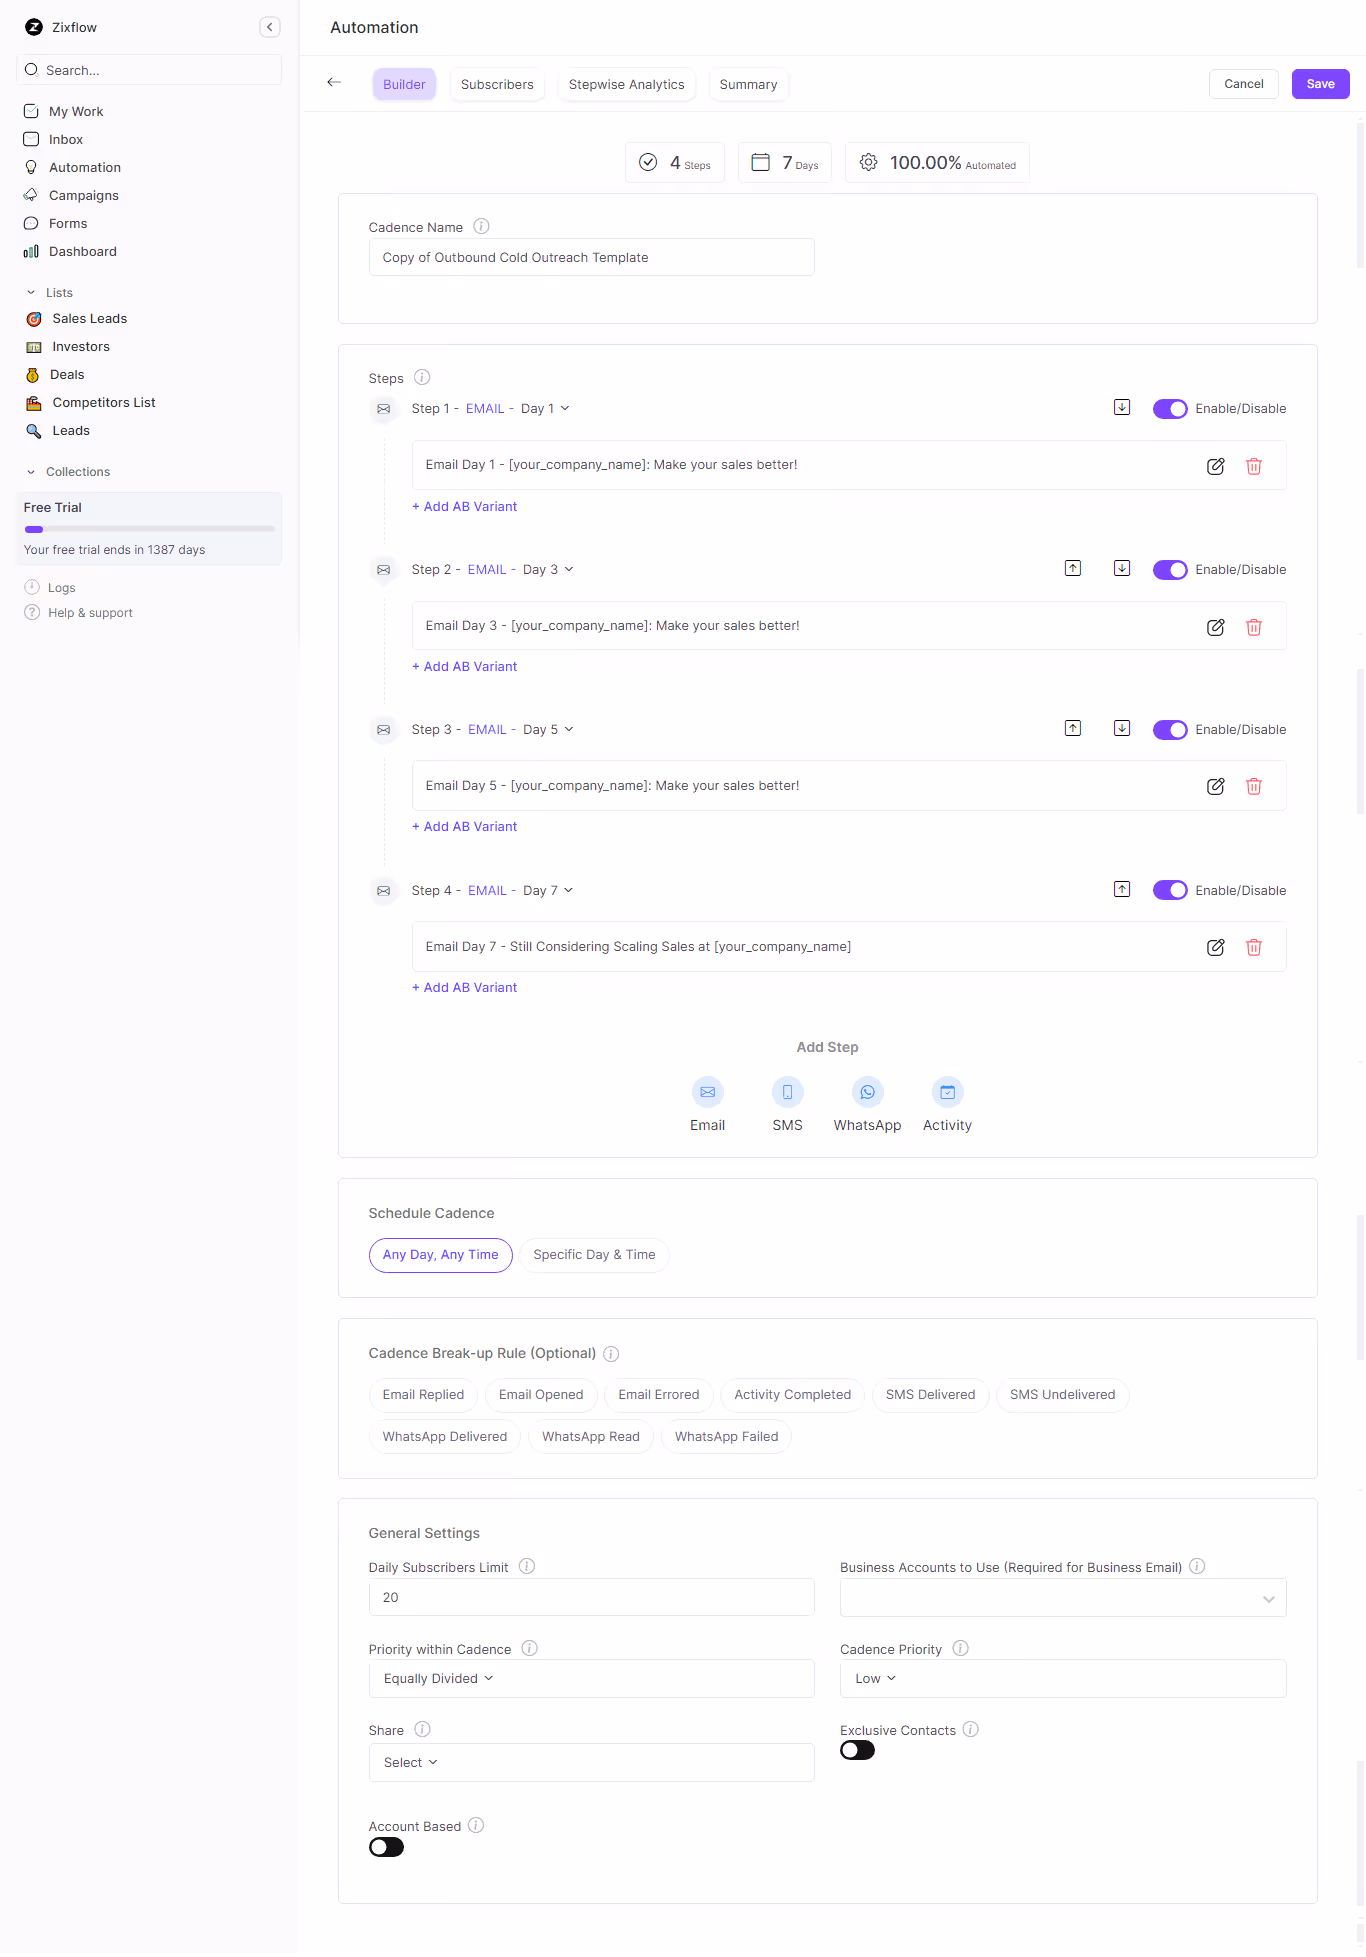Open Step 3 Day 5 dropdown
The width and height of the screenshot is (1366, 1957).
pos(548,730)
